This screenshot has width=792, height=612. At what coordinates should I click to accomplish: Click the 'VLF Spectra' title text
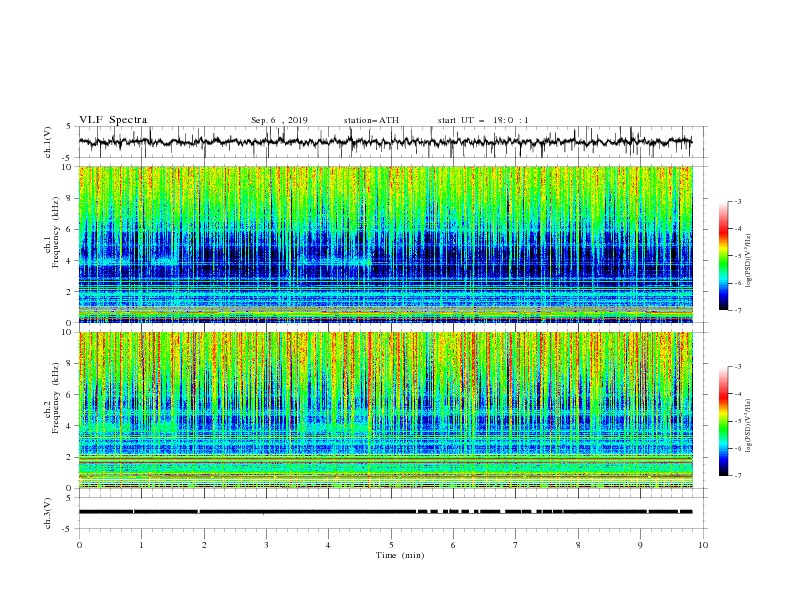point(113,120)
